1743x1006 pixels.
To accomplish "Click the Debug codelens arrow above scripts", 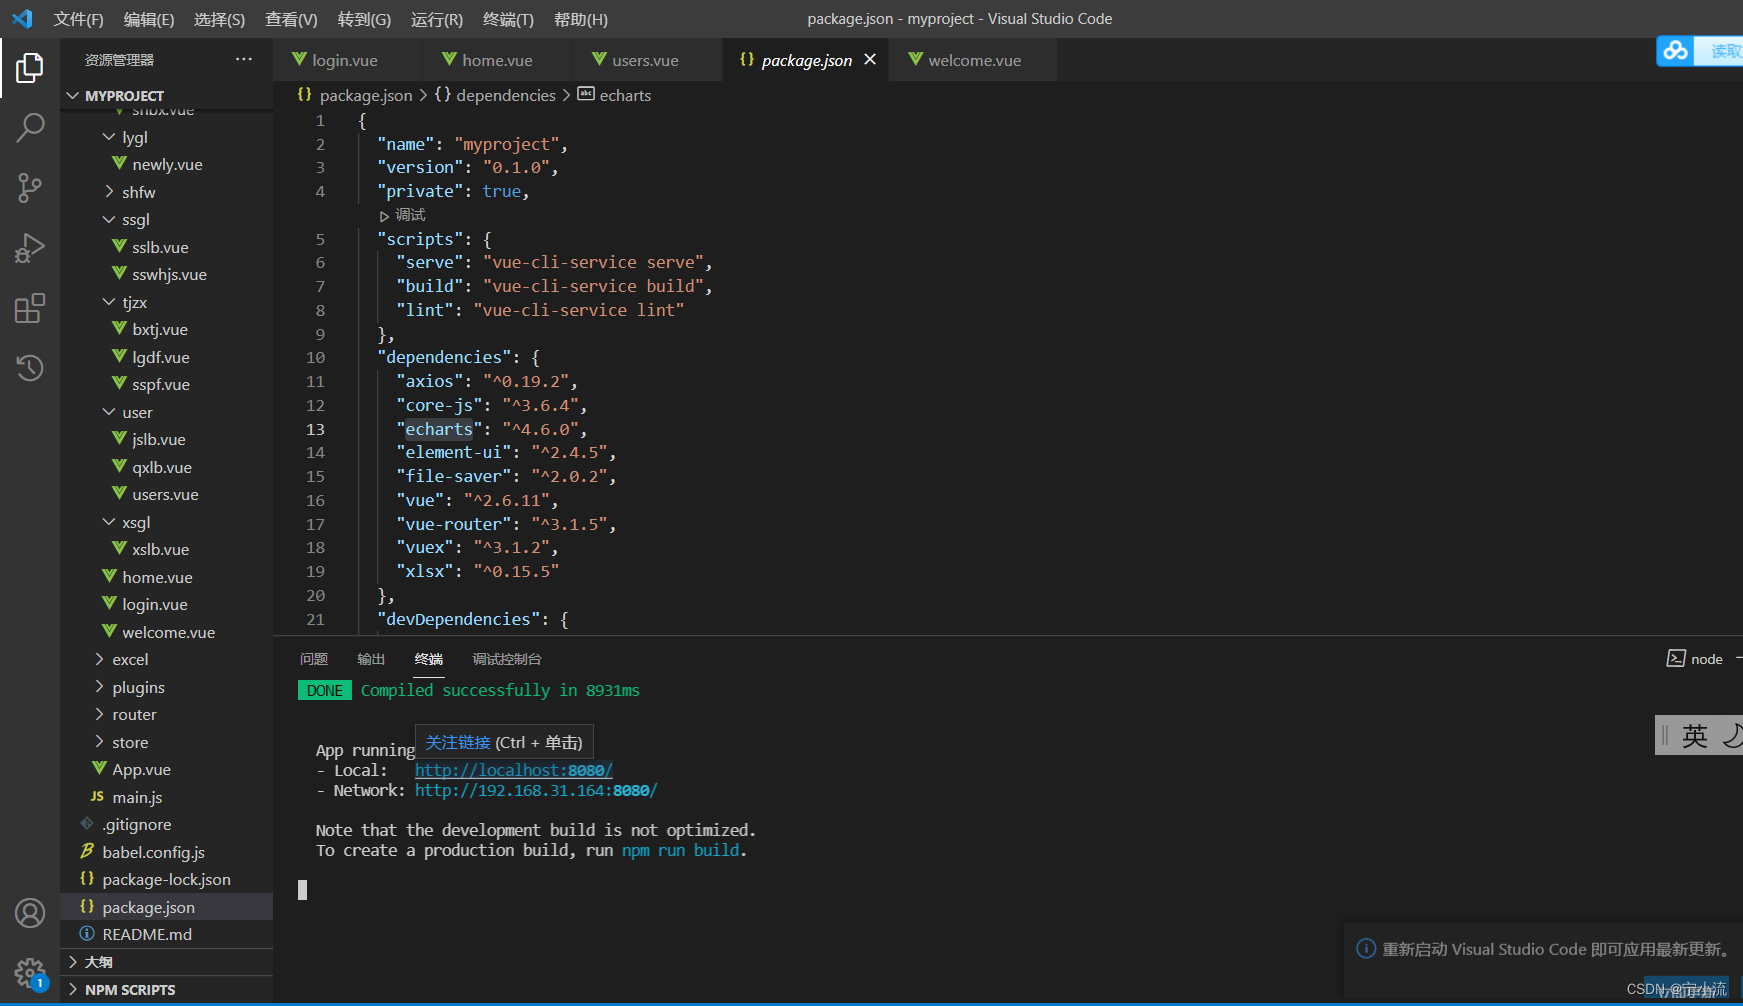I will point(384,216).
